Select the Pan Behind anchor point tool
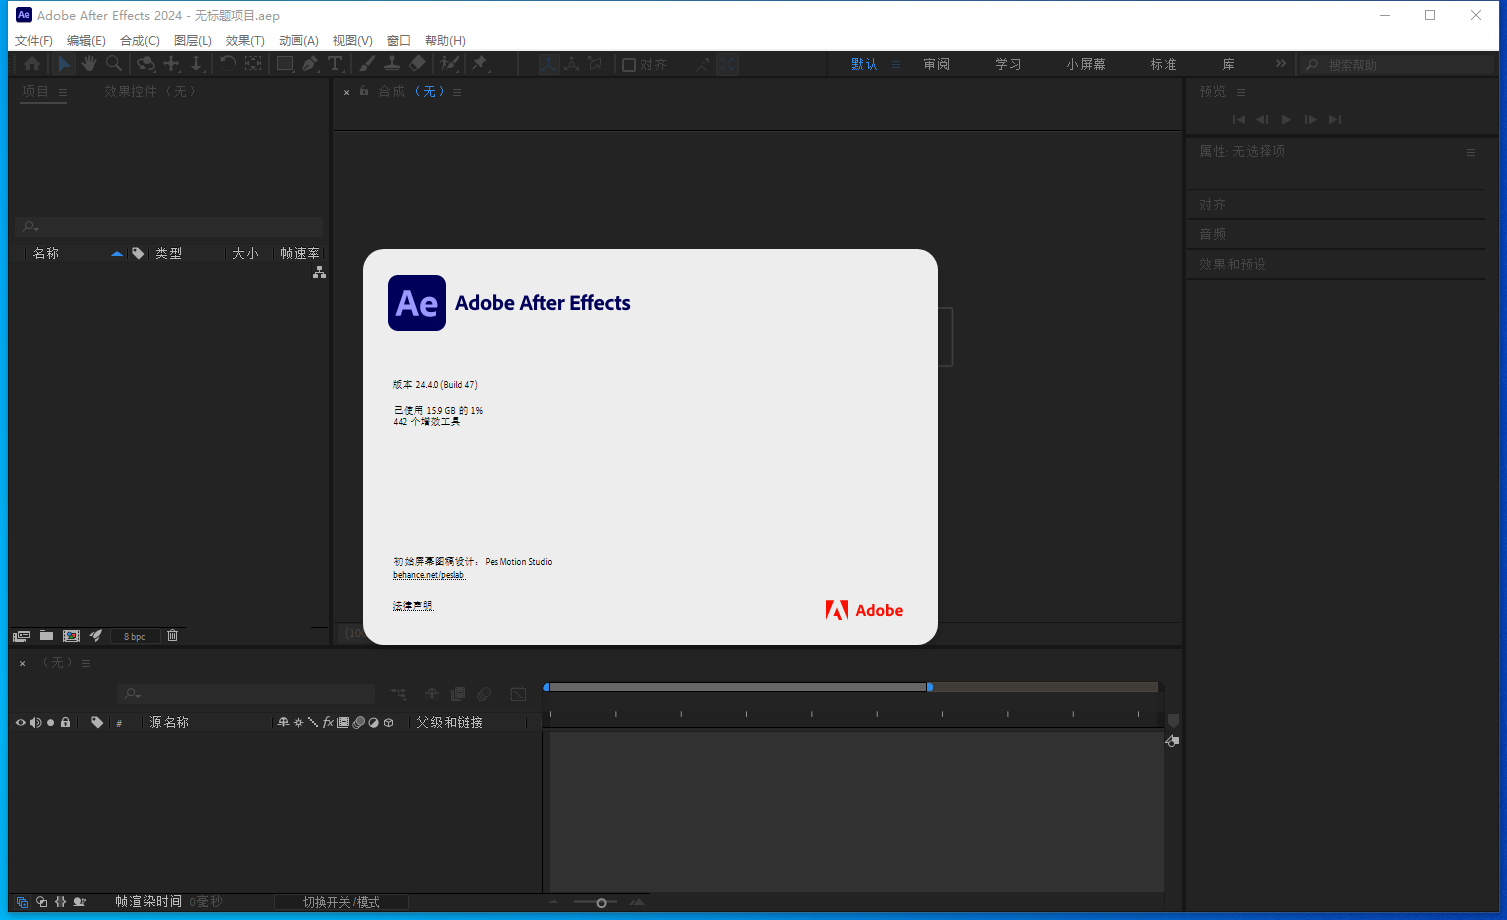Viewport: 1507px width, 920px height. point(253,64)
